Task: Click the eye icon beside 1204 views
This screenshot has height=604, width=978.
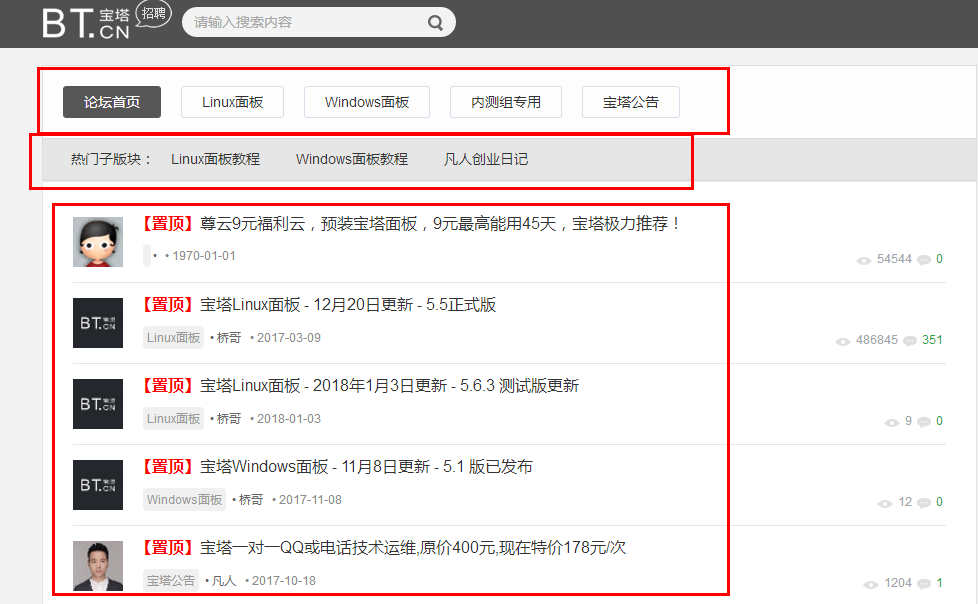Action: (x=871, y=585)
